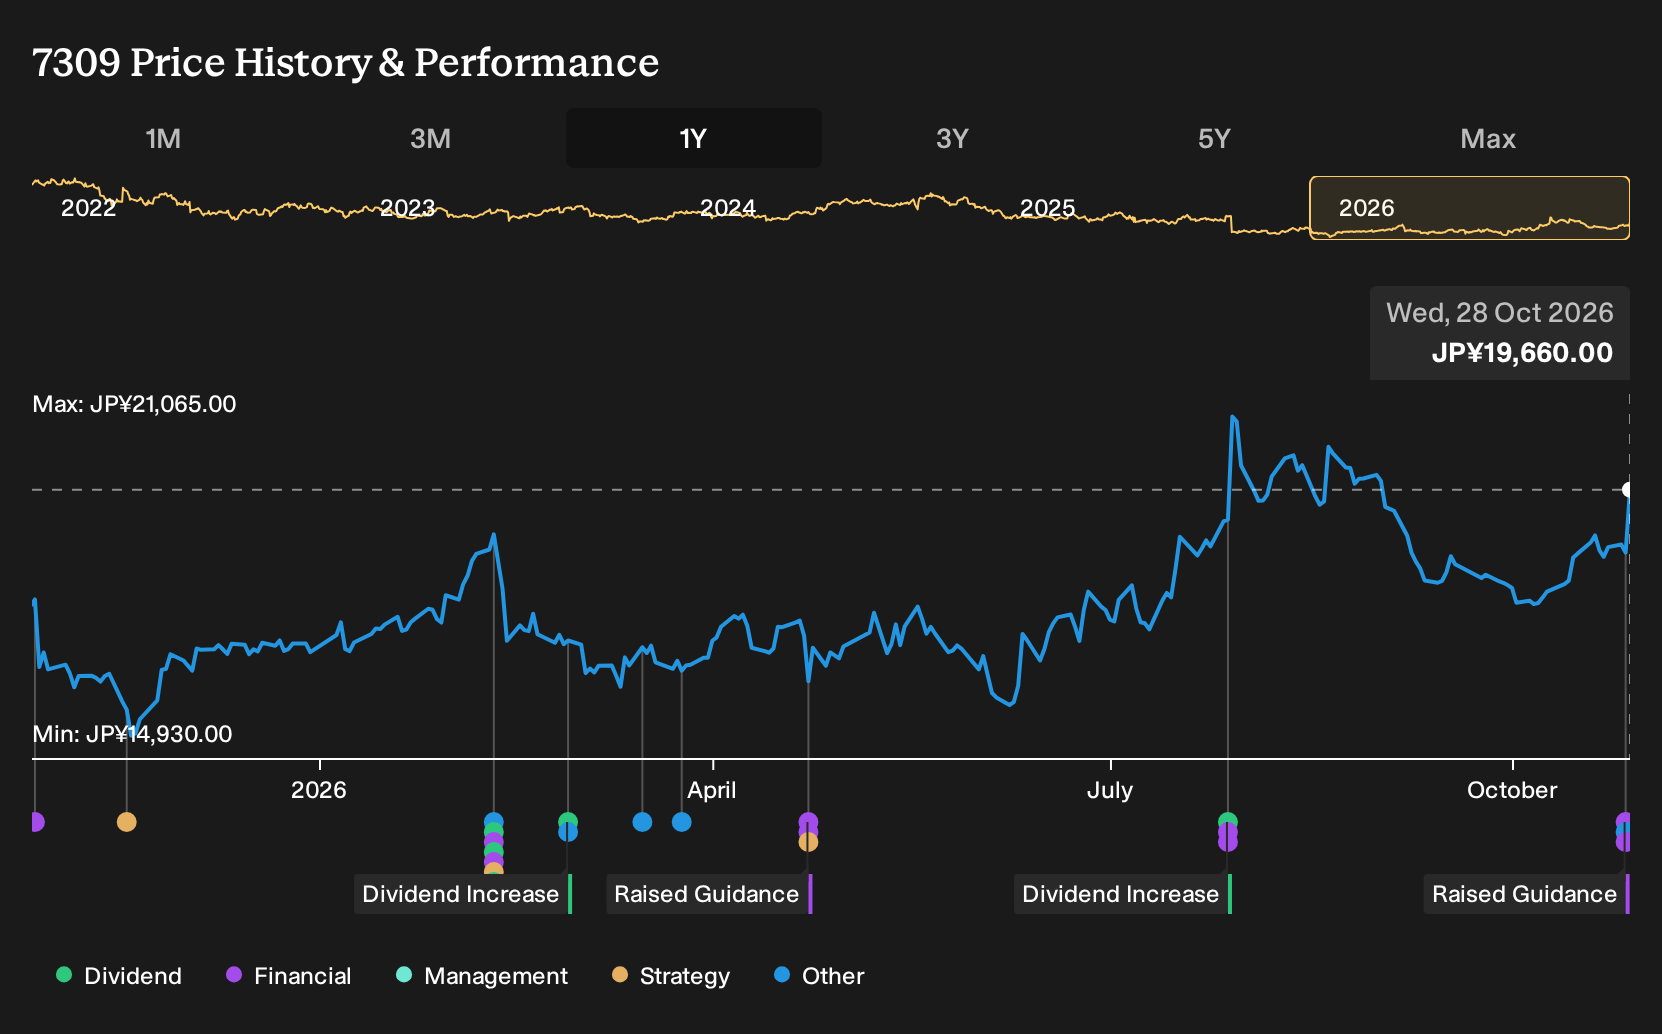Open the Dividend Increase label near July

tap(1123, 894)
